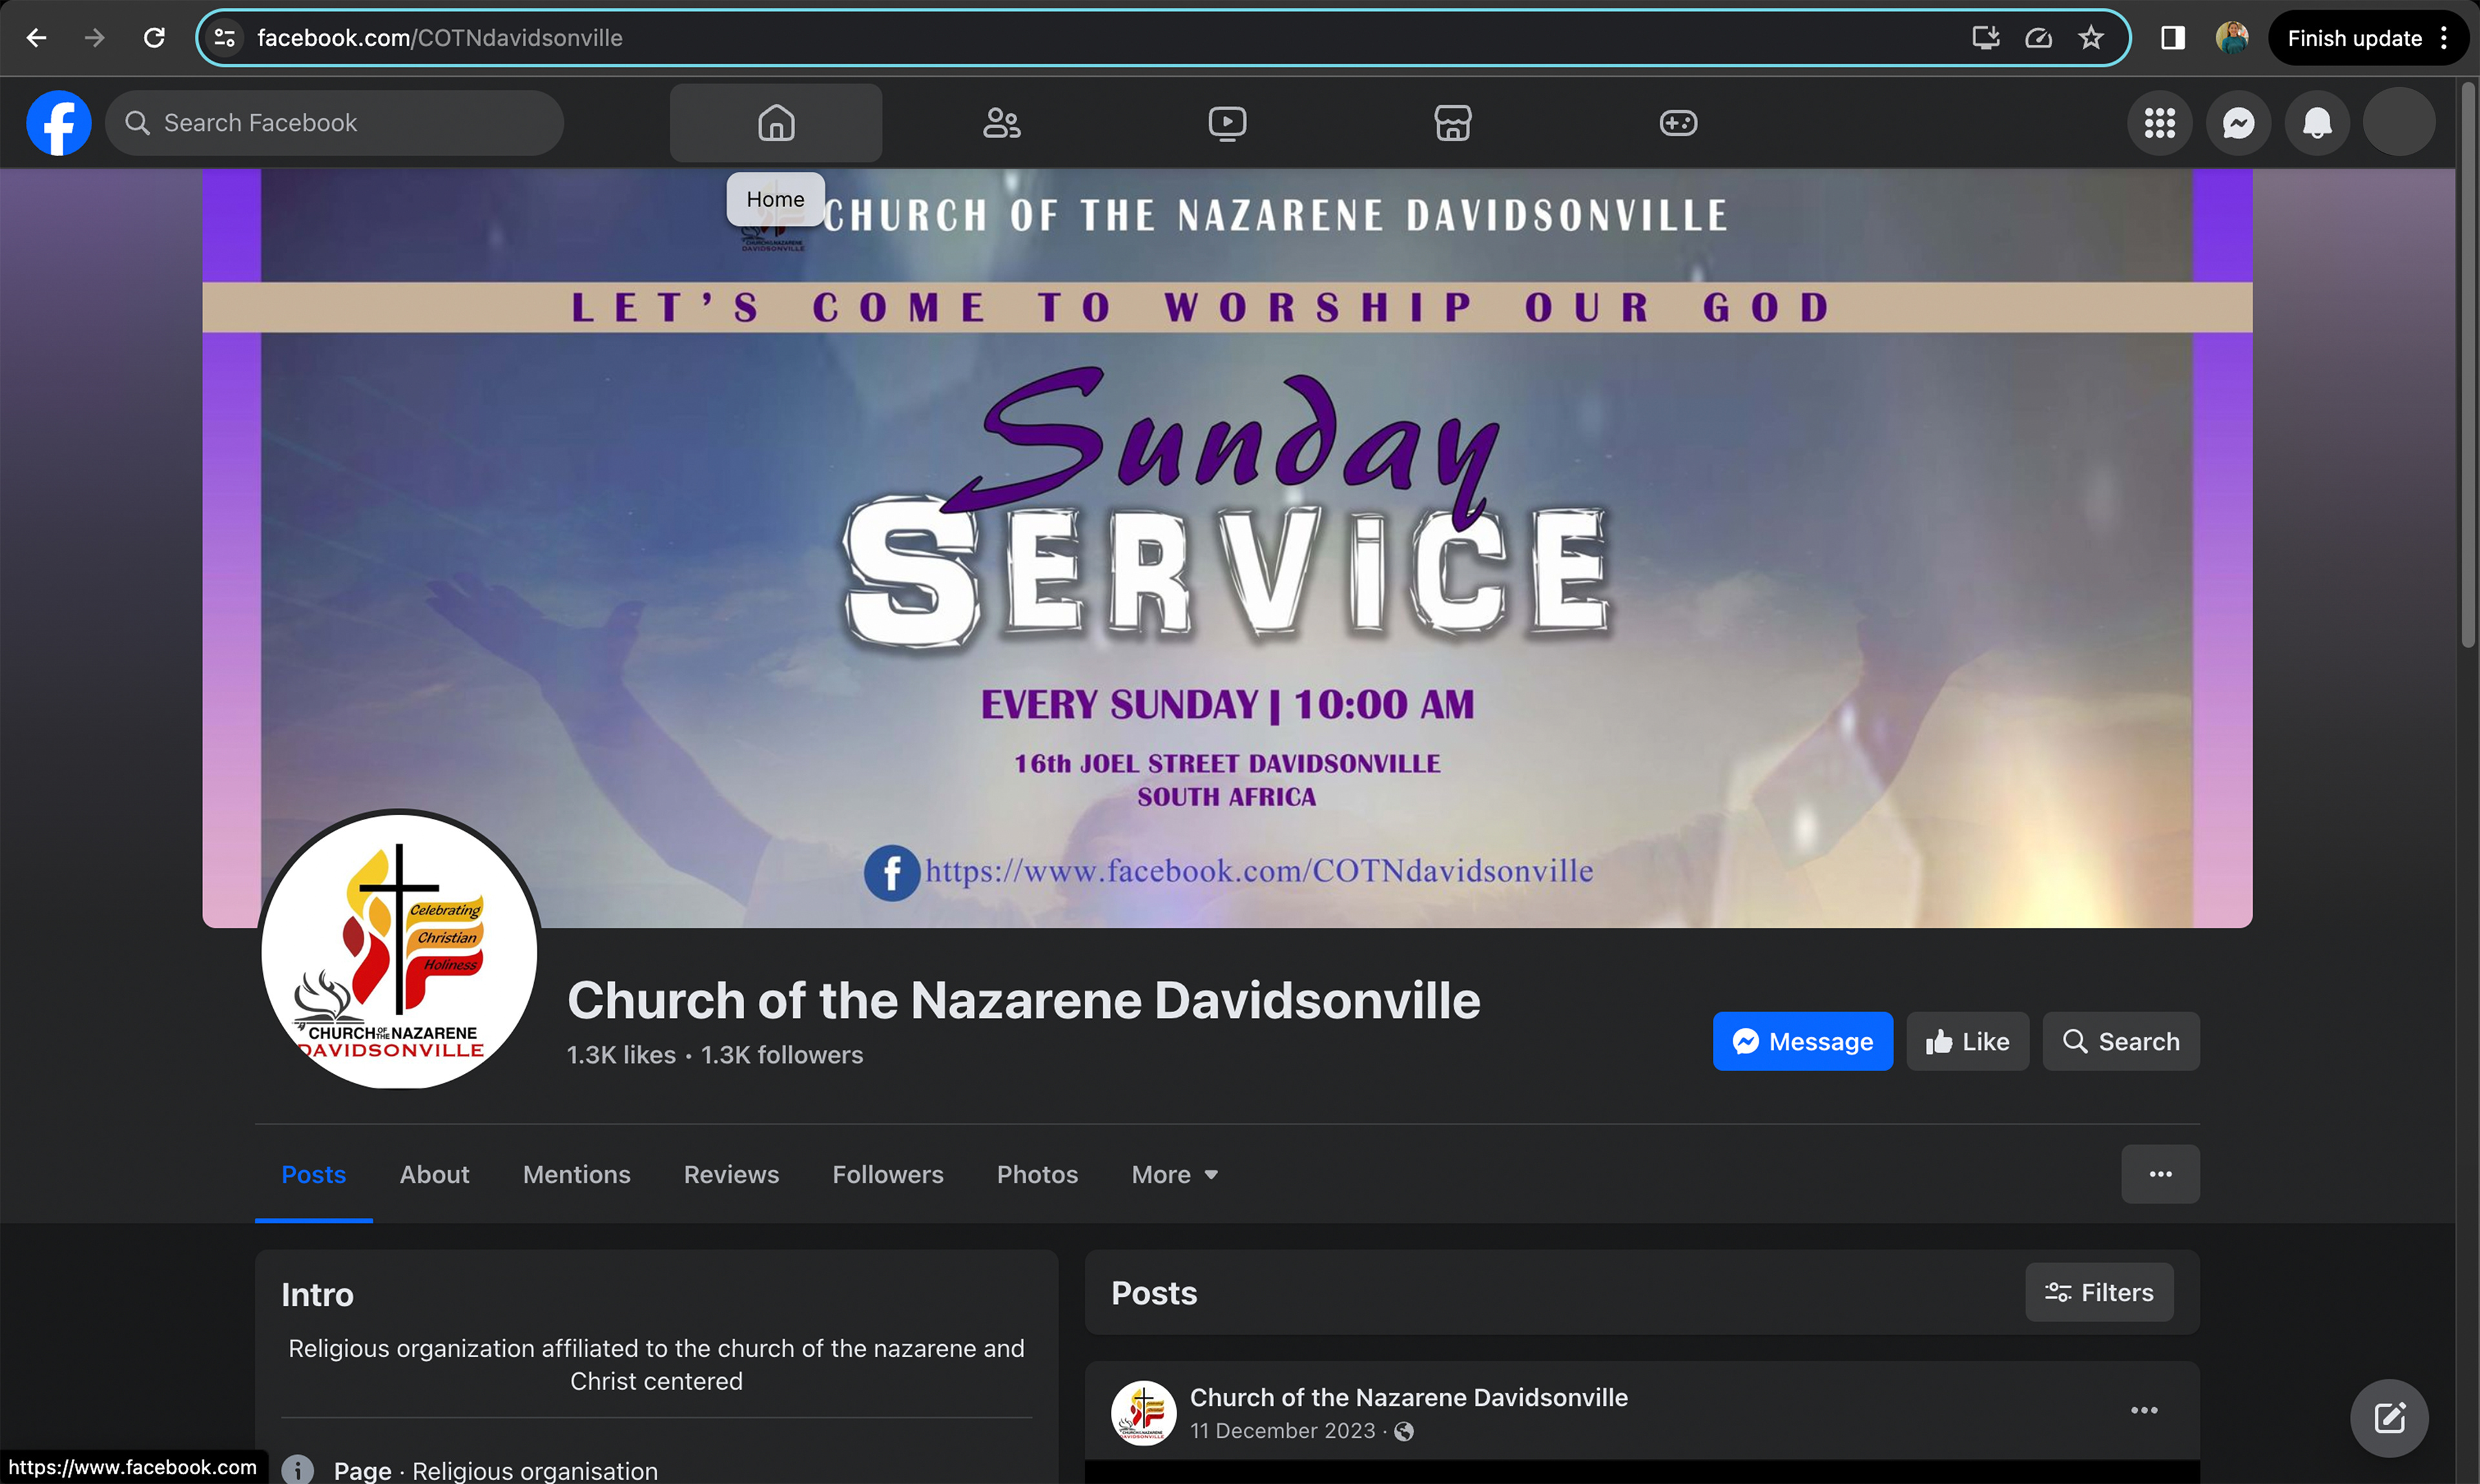
Task: Switch to the About tab
Action: (x=434, y=1174)
